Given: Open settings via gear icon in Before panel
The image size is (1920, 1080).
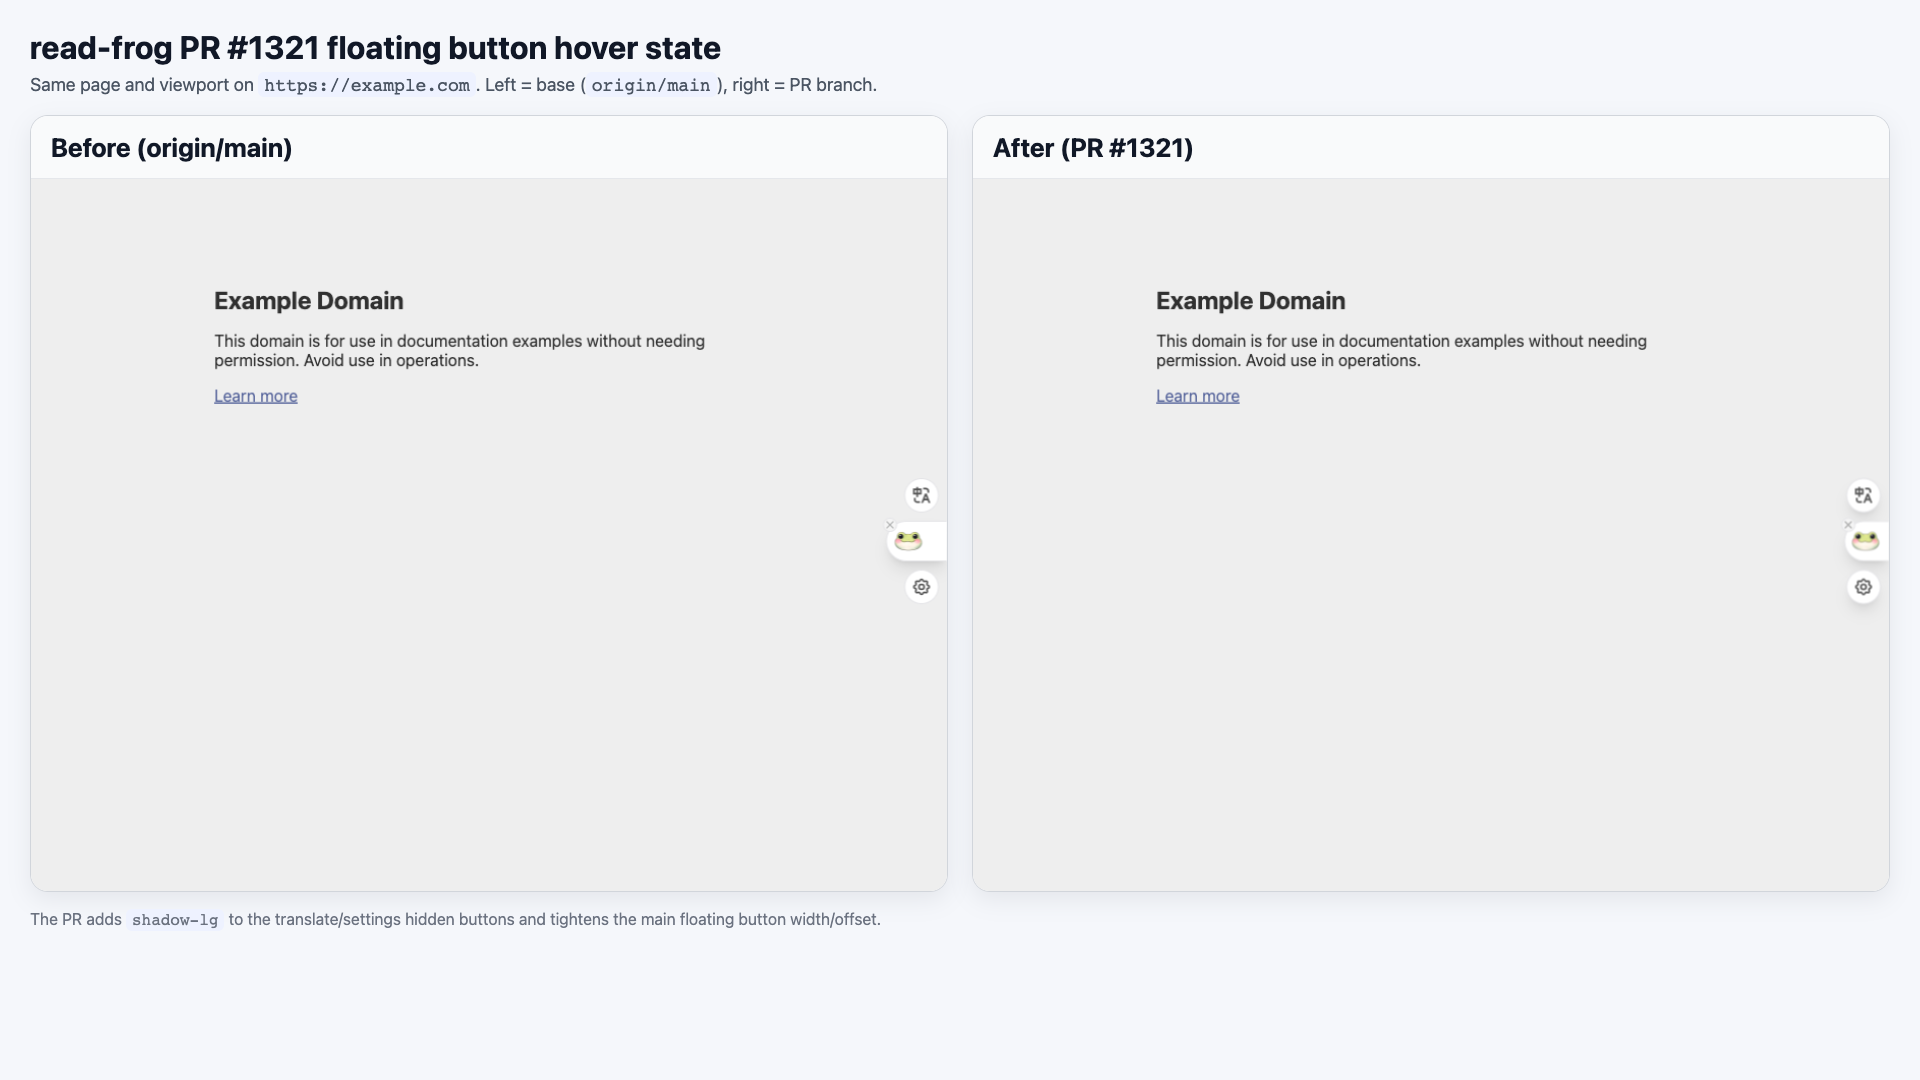Looking at the screenshot, I should [x=921, y=587].
